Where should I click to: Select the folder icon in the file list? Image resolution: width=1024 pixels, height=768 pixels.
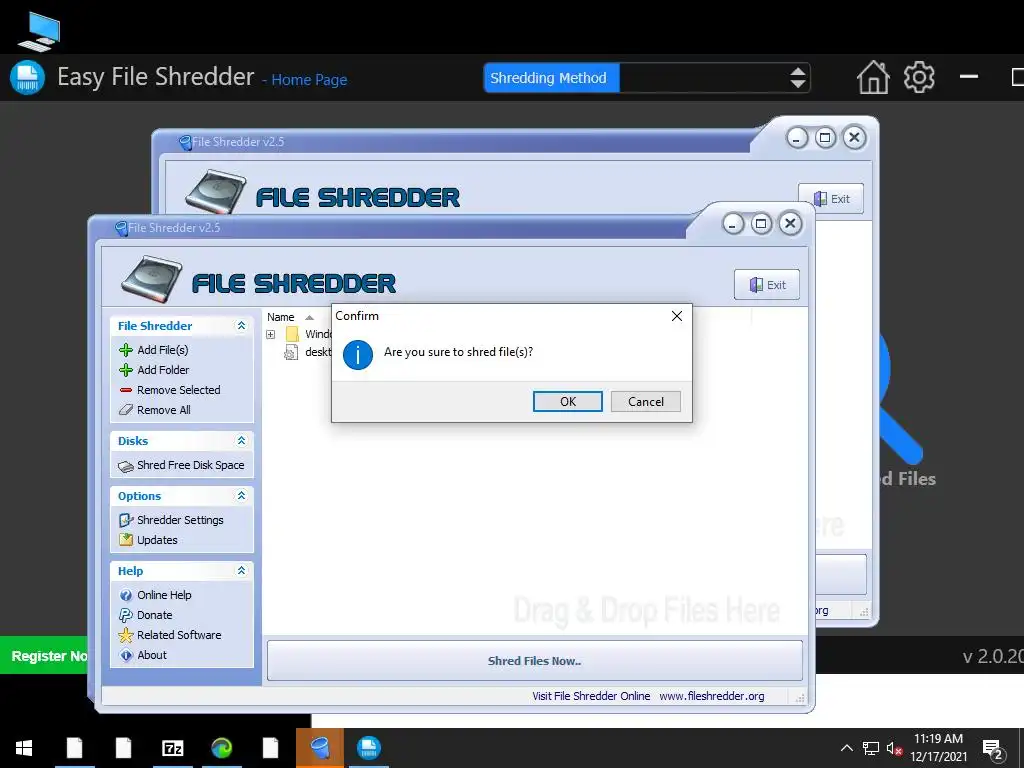[x=292, y=334]
